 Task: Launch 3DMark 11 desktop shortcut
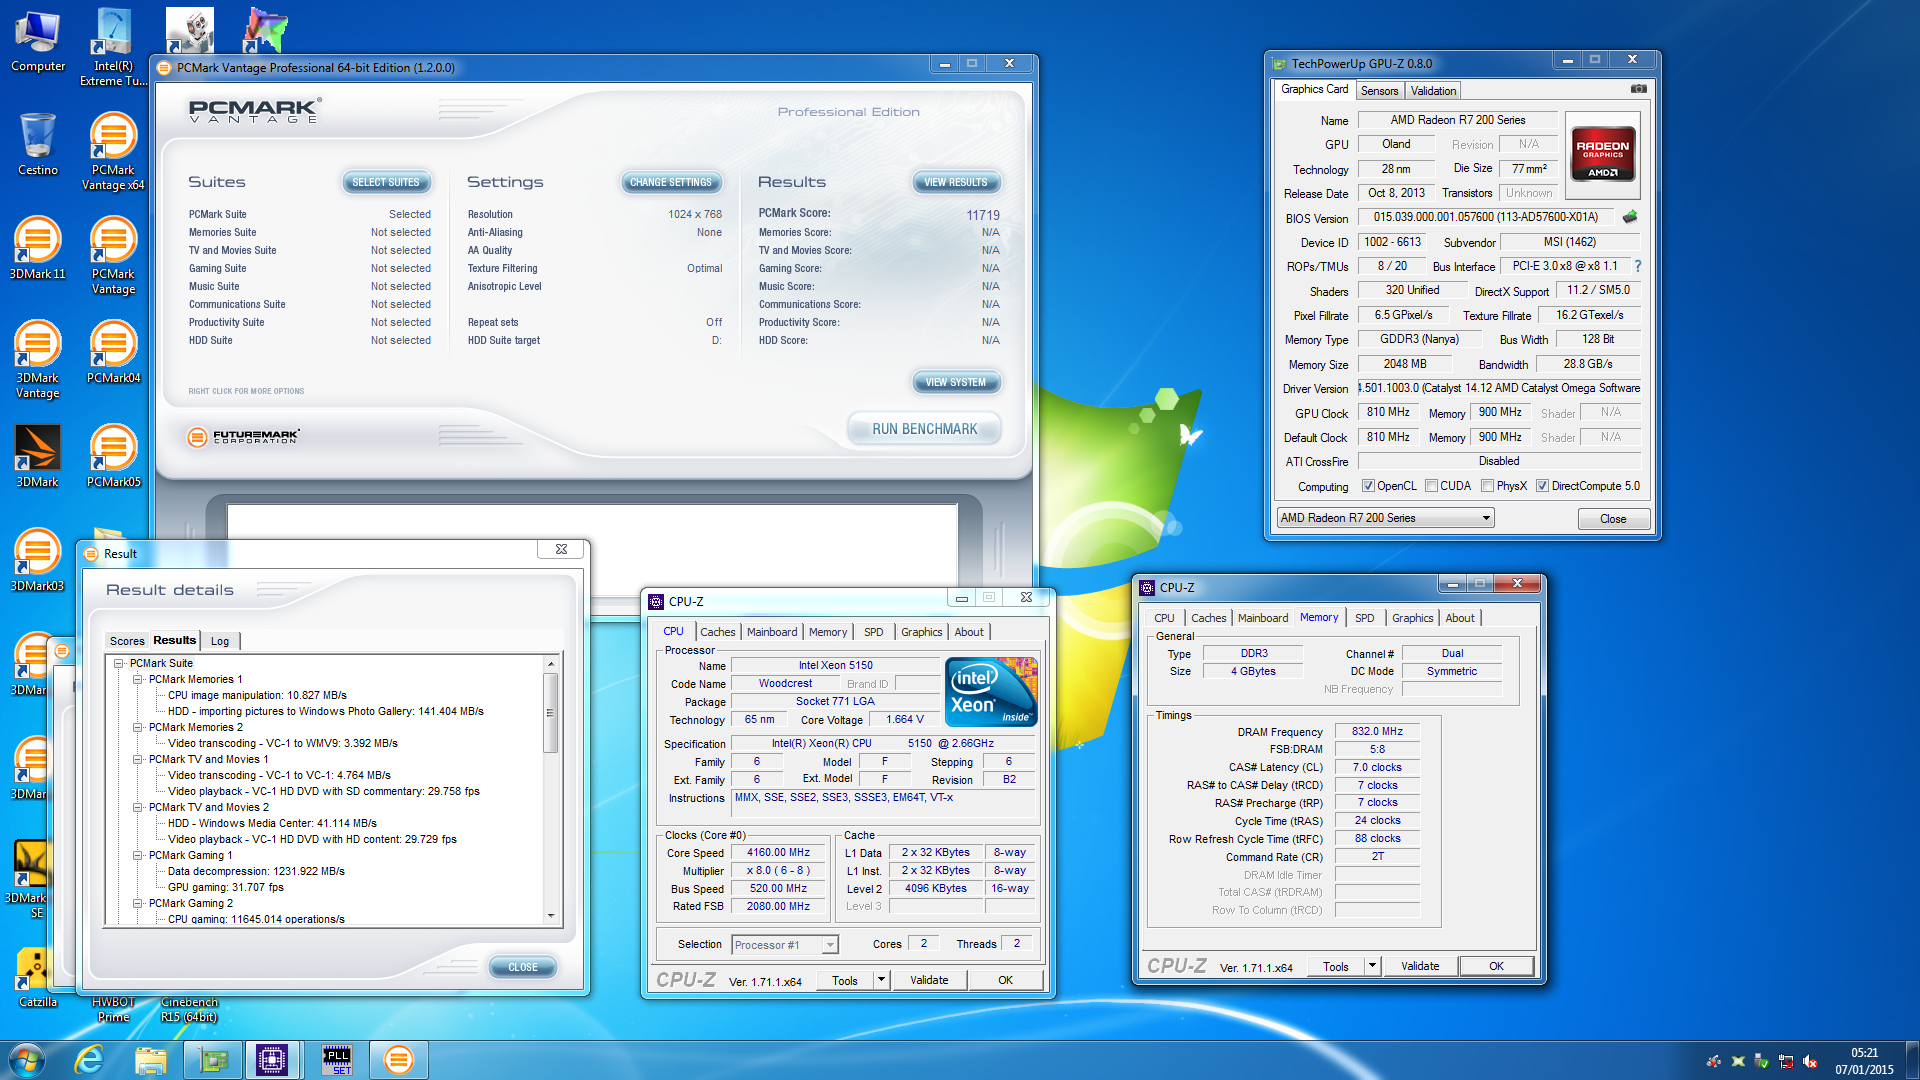pyautogui.click(x=38, y=248)
